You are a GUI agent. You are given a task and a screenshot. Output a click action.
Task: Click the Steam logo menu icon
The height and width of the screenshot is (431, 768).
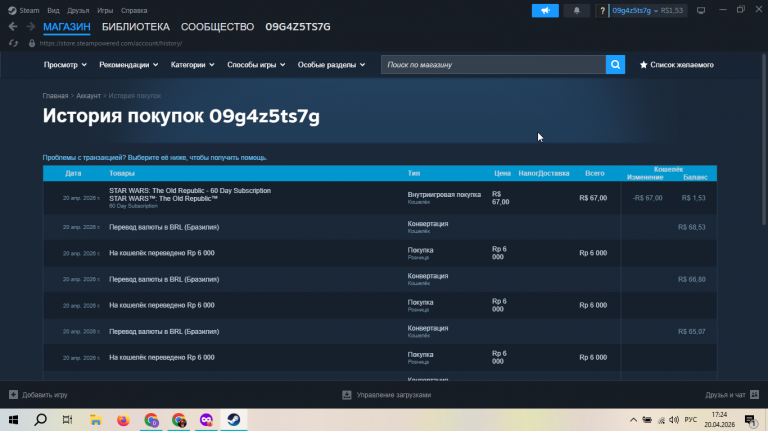pyautogui.click(x=12, y=10)
